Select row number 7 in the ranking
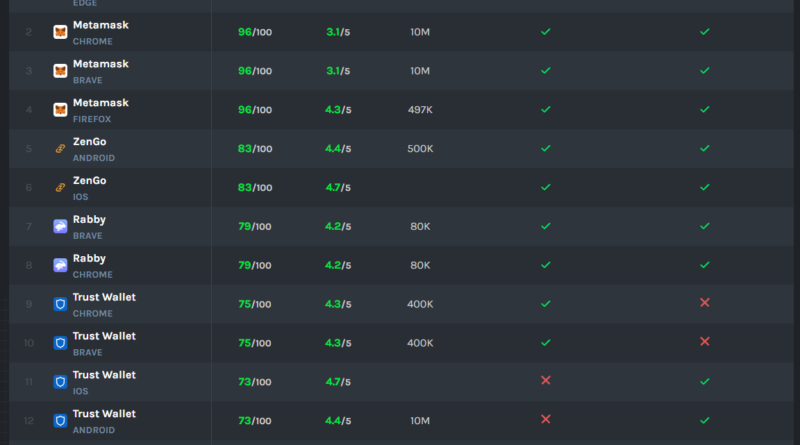The image size is (800, 445). coord(29,227)
